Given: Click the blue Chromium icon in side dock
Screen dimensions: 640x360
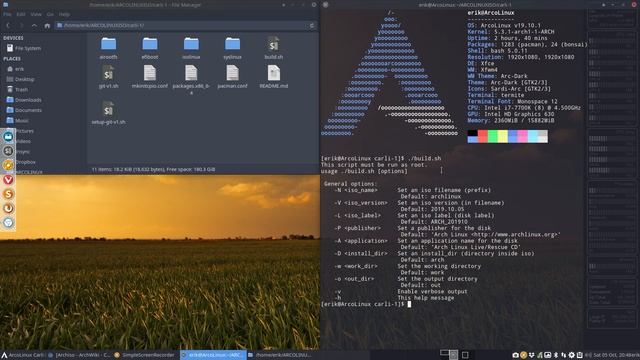Looking at the screenshot, I should pos(8,222).
